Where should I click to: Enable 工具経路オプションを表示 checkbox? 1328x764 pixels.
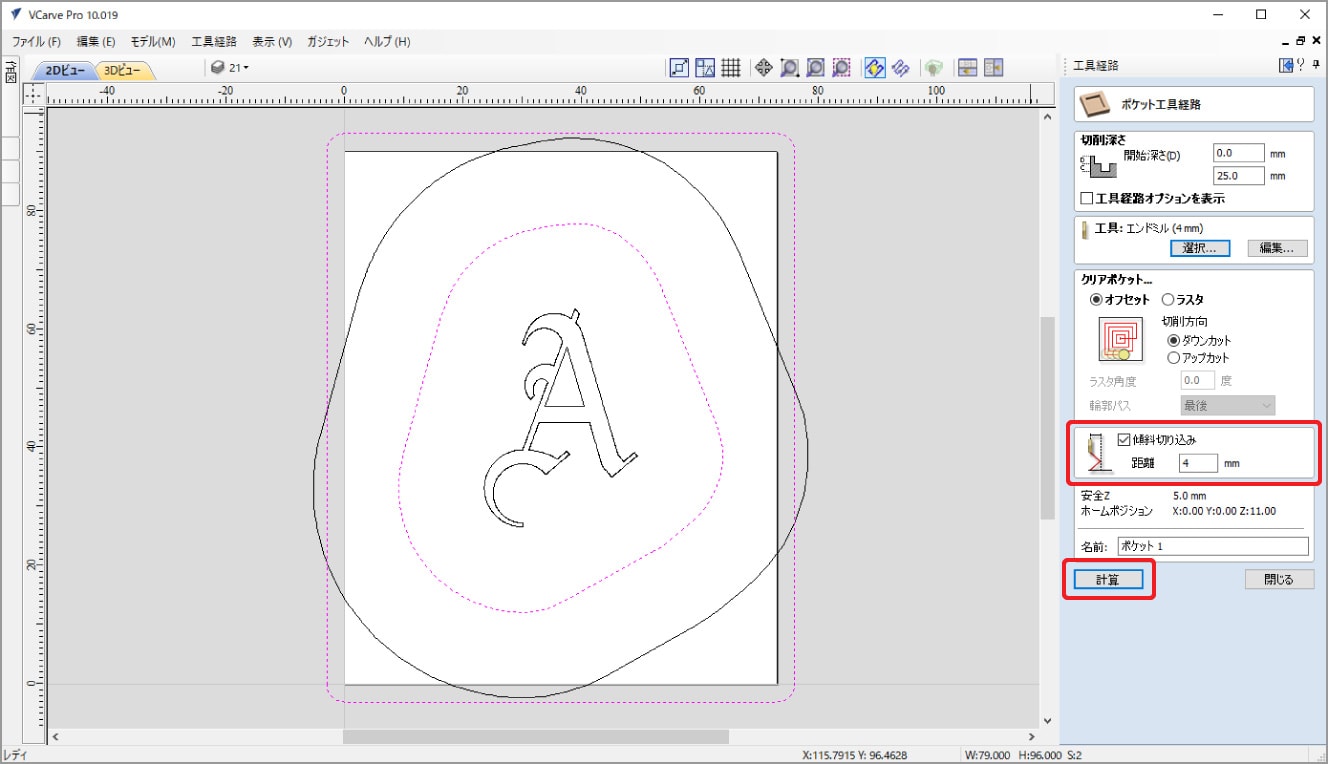click(x=1087, y=198)
